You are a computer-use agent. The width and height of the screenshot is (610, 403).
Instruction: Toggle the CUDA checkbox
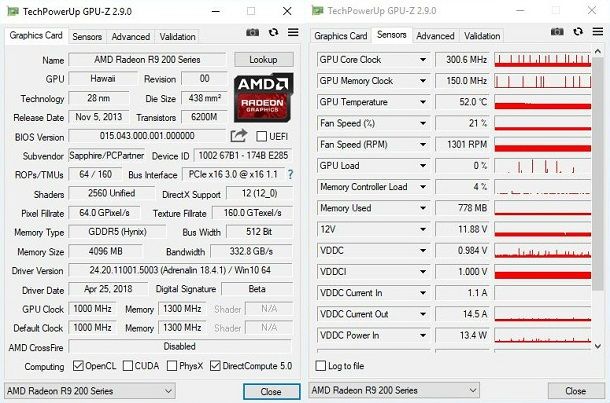click(128, 366)
